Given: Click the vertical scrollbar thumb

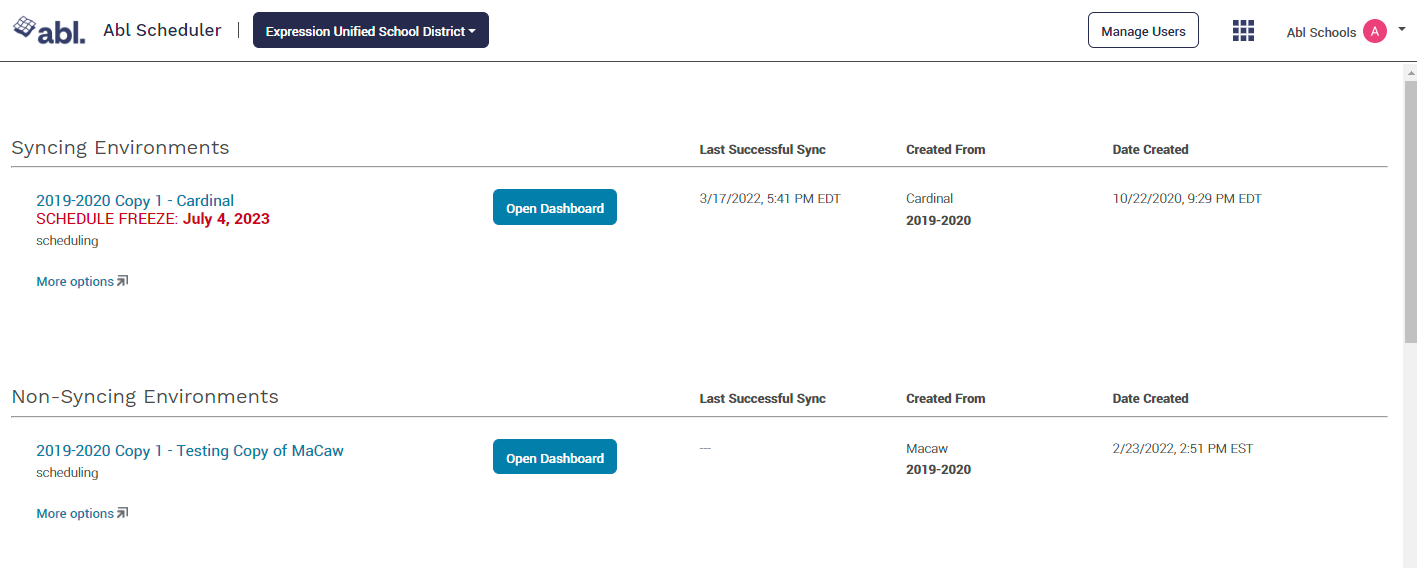Looking at the screenshot, I should point(1410,210).
